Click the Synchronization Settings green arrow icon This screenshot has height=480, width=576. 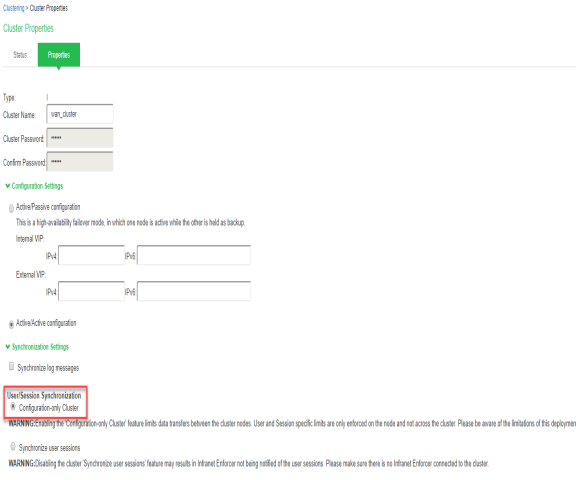[x=8, y=347]
